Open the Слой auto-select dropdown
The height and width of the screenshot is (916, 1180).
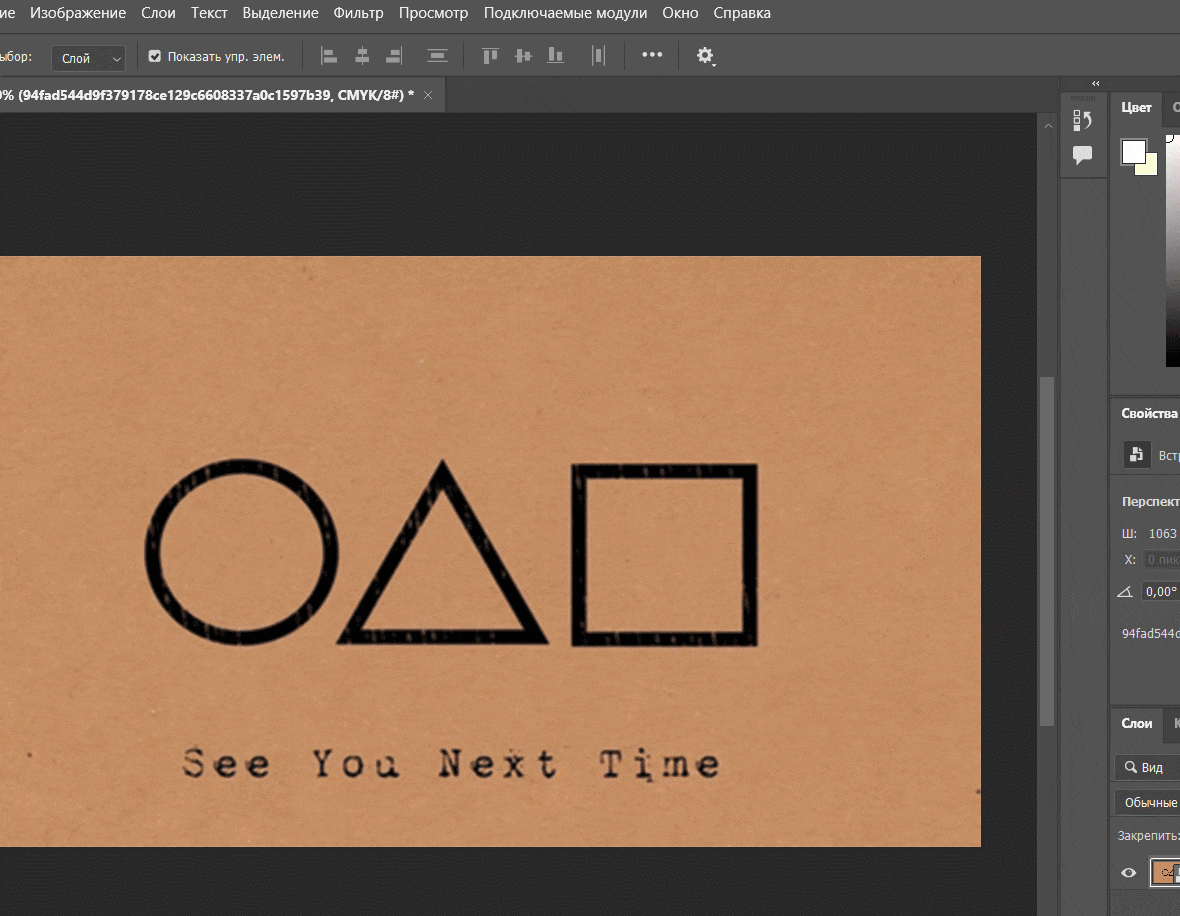point(88,58)
